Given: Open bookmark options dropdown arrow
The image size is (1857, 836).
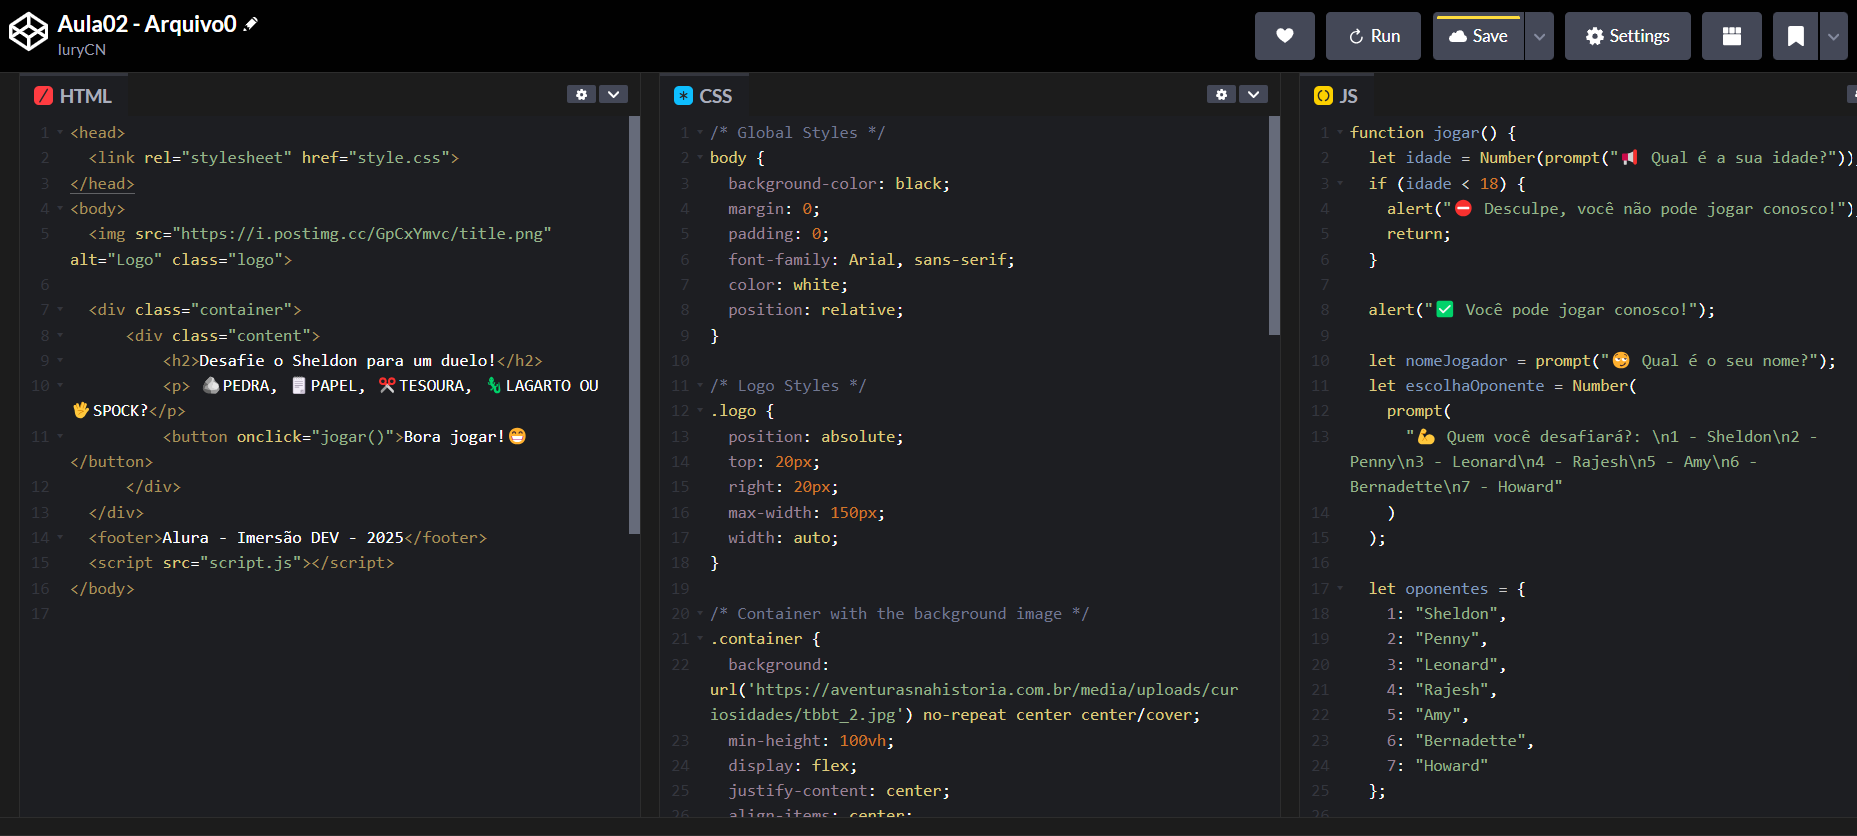Looking at the screenshot, I should click(1833, 36).
